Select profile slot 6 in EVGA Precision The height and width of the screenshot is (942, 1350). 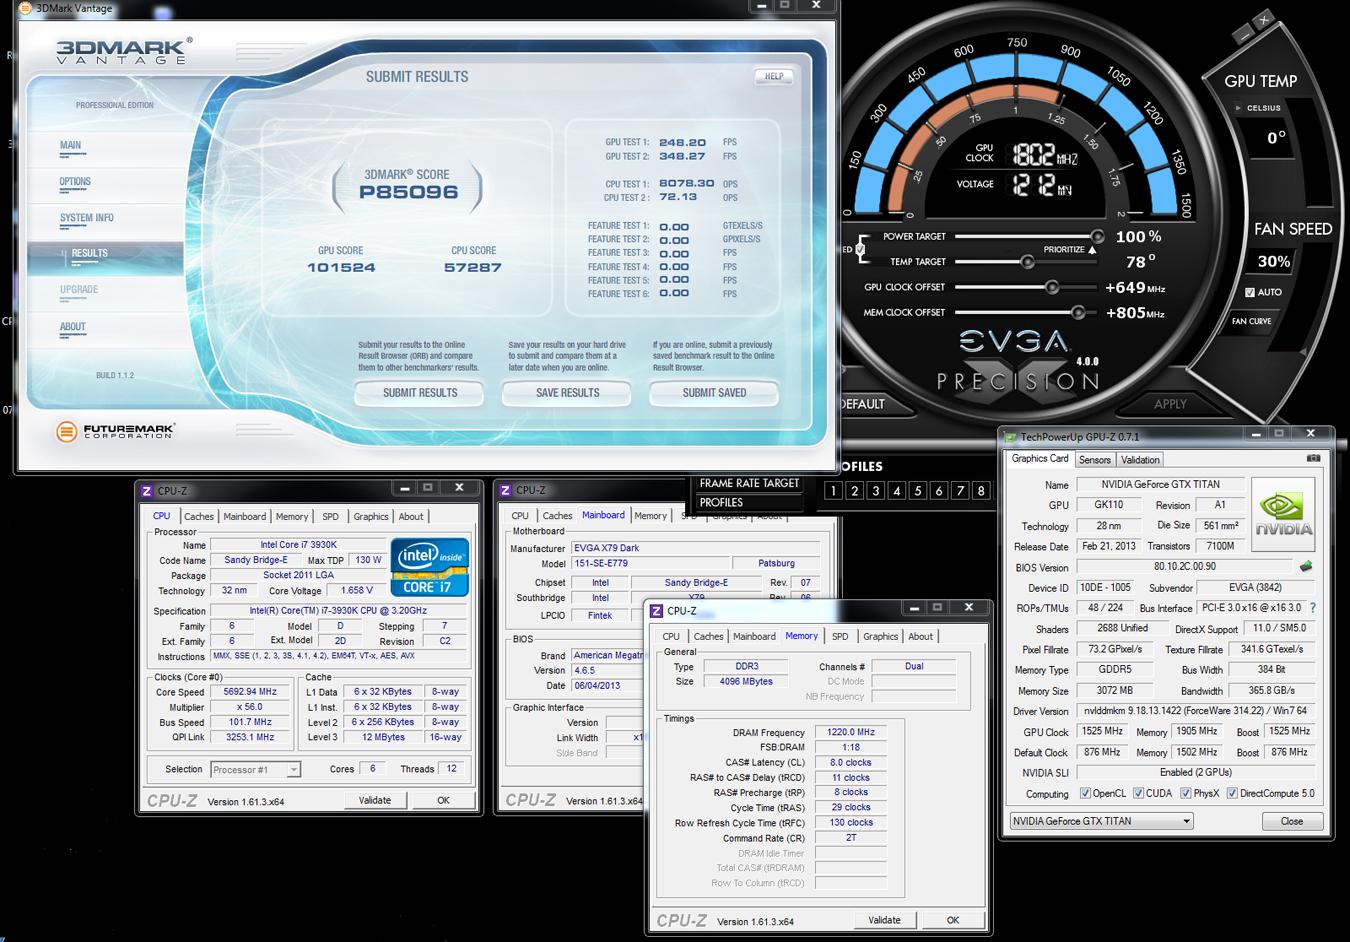point(938,490)
